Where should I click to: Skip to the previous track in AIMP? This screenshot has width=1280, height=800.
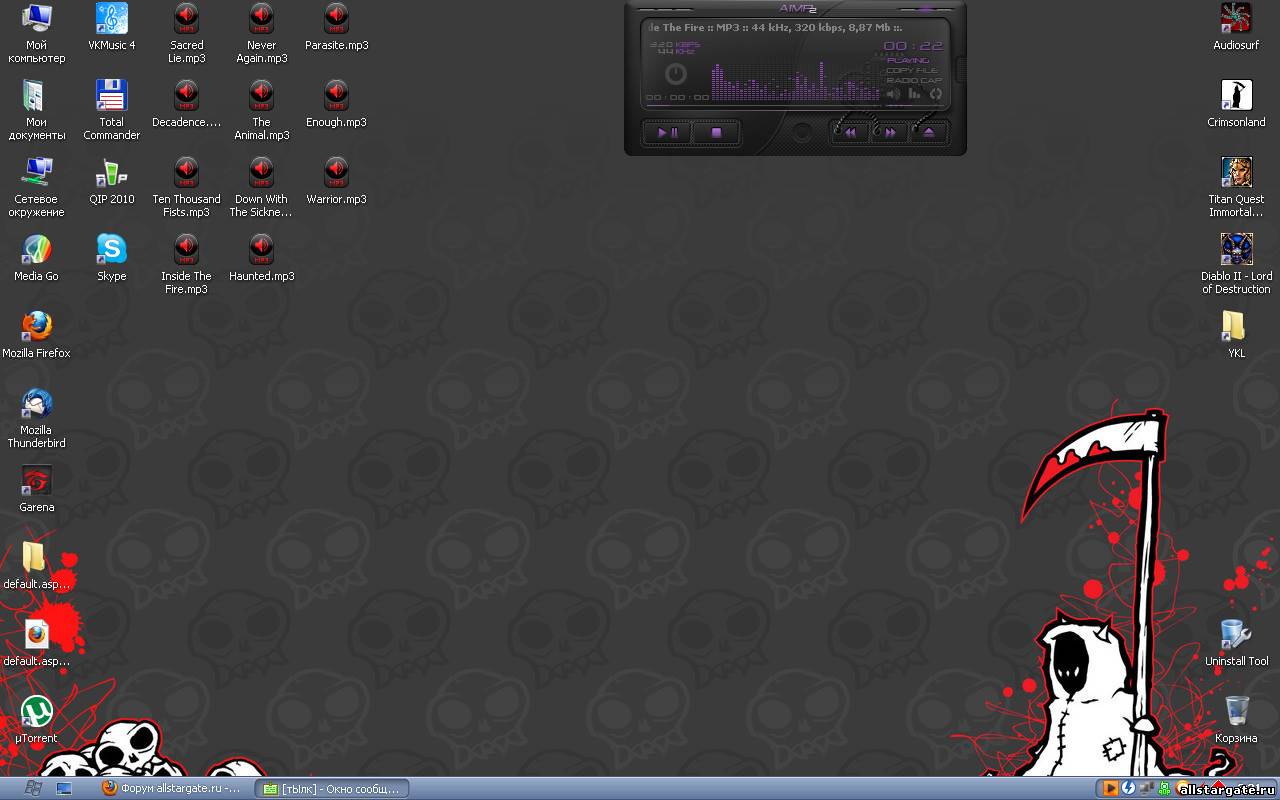tap(850, 132)
